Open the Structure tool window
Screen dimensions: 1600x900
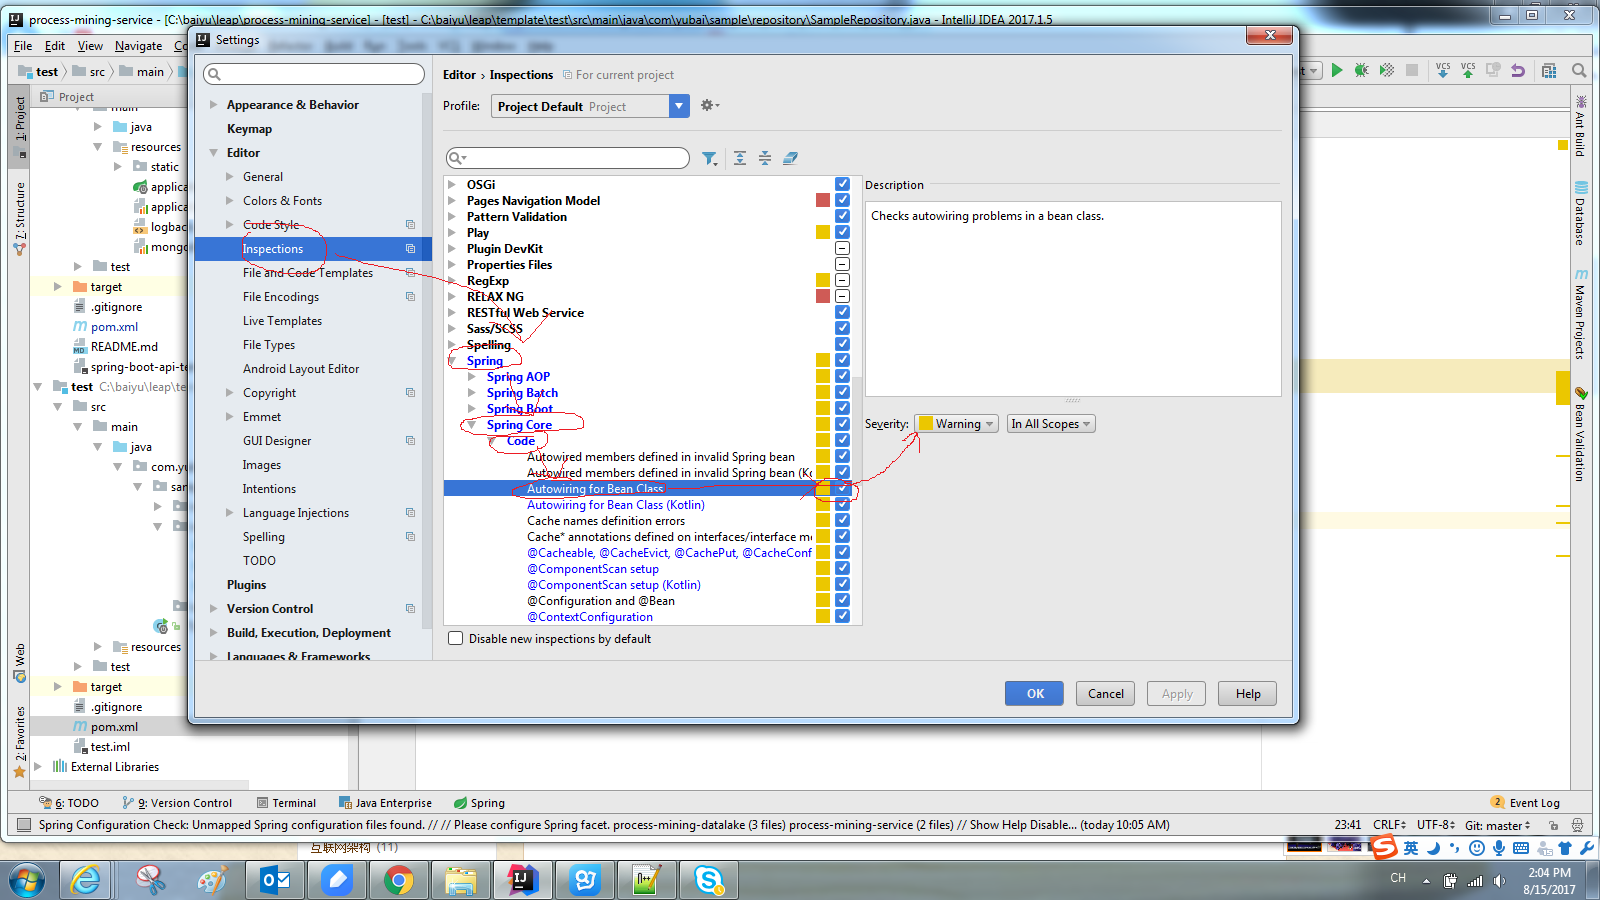(20, 218)
